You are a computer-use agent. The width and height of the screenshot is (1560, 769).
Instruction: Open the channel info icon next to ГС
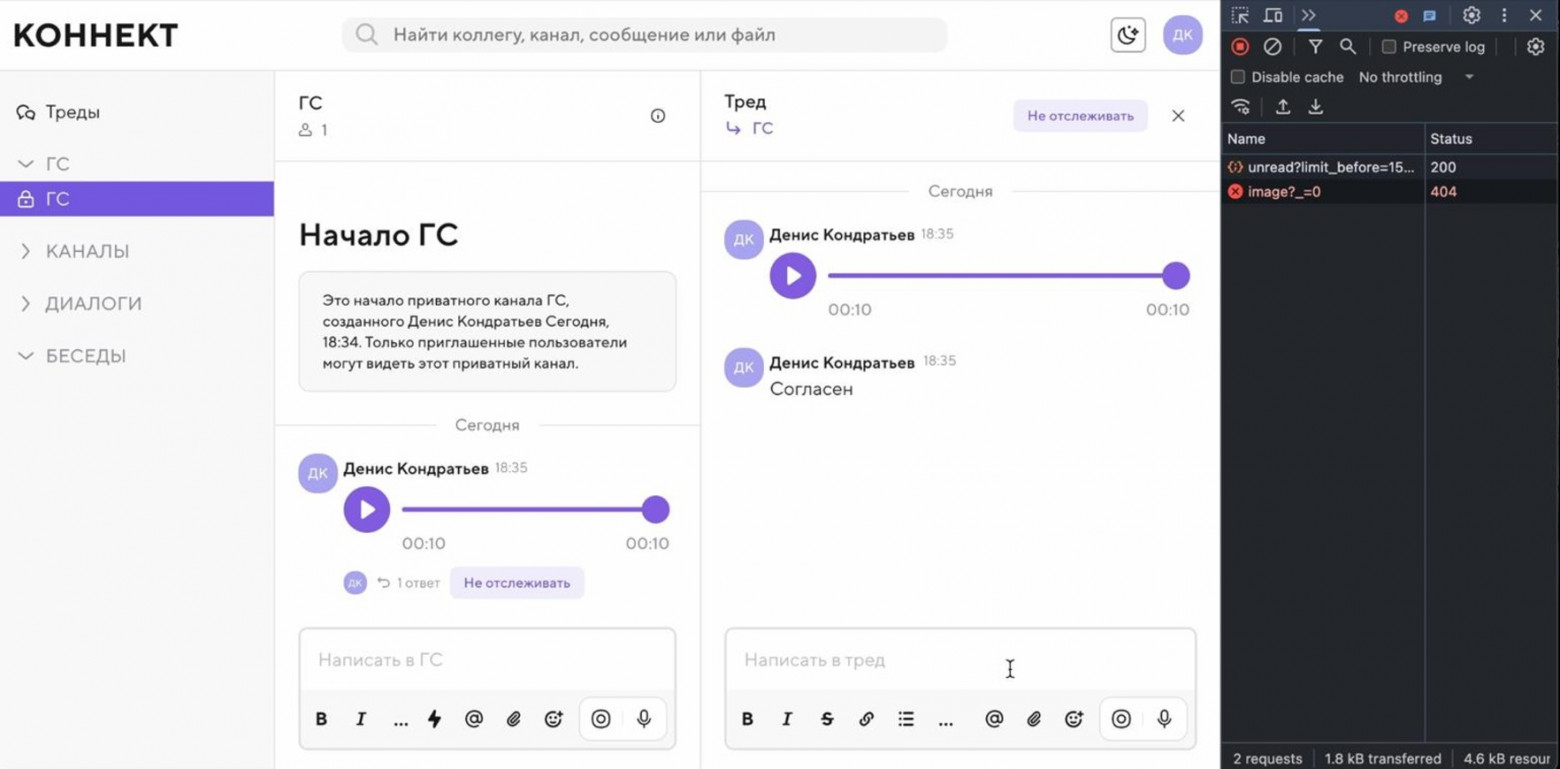[657, 115]
